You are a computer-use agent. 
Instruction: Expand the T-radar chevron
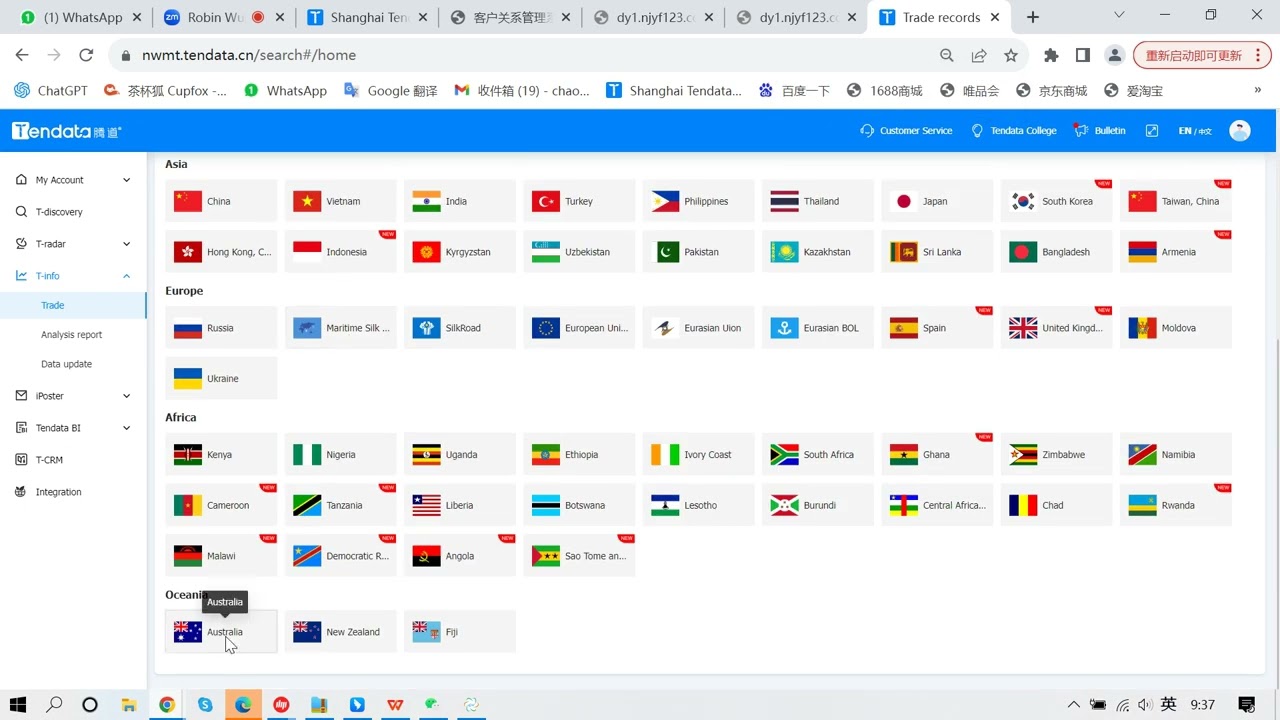(126, 244)
